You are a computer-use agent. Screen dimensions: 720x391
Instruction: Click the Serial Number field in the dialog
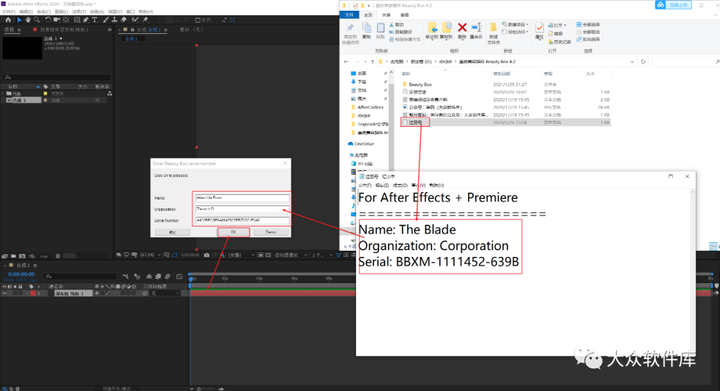pyautogui.click(x=242, y=220)
